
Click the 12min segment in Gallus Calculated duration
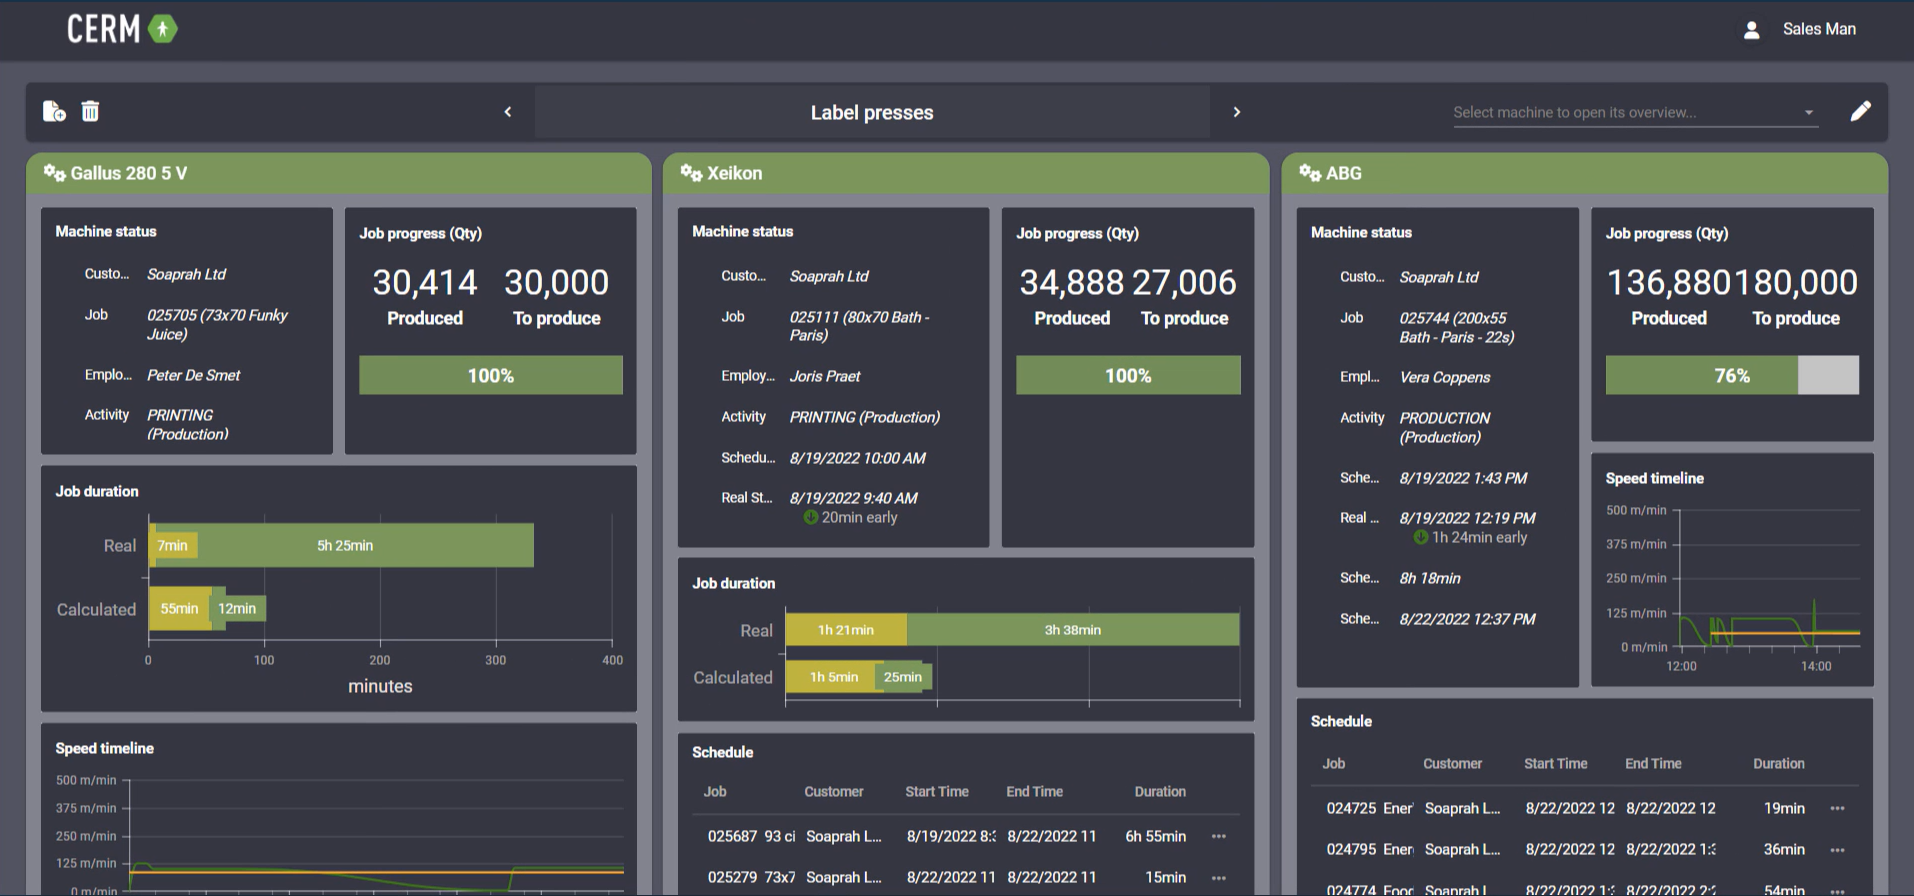click(x=238, y=608)
